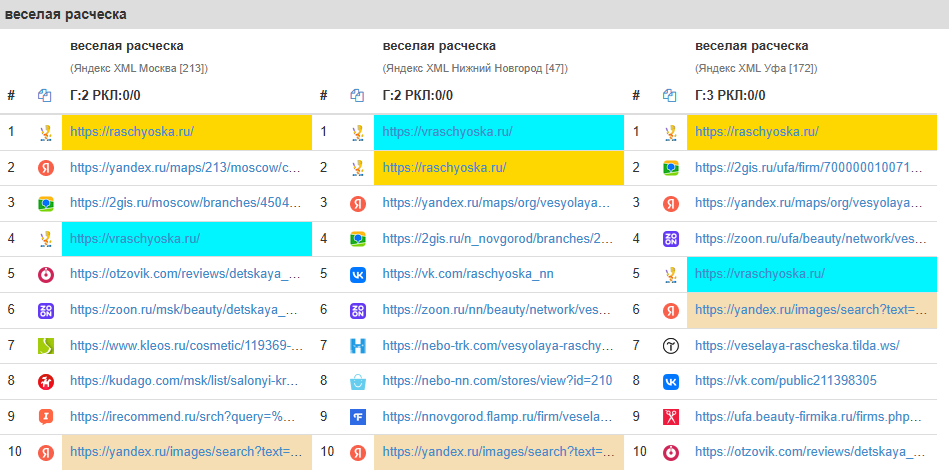Open the nnovgorod.flamp.ru/firm link
Image resolution: width=949 pixels, height=474 pixels.
click(498, 416)
